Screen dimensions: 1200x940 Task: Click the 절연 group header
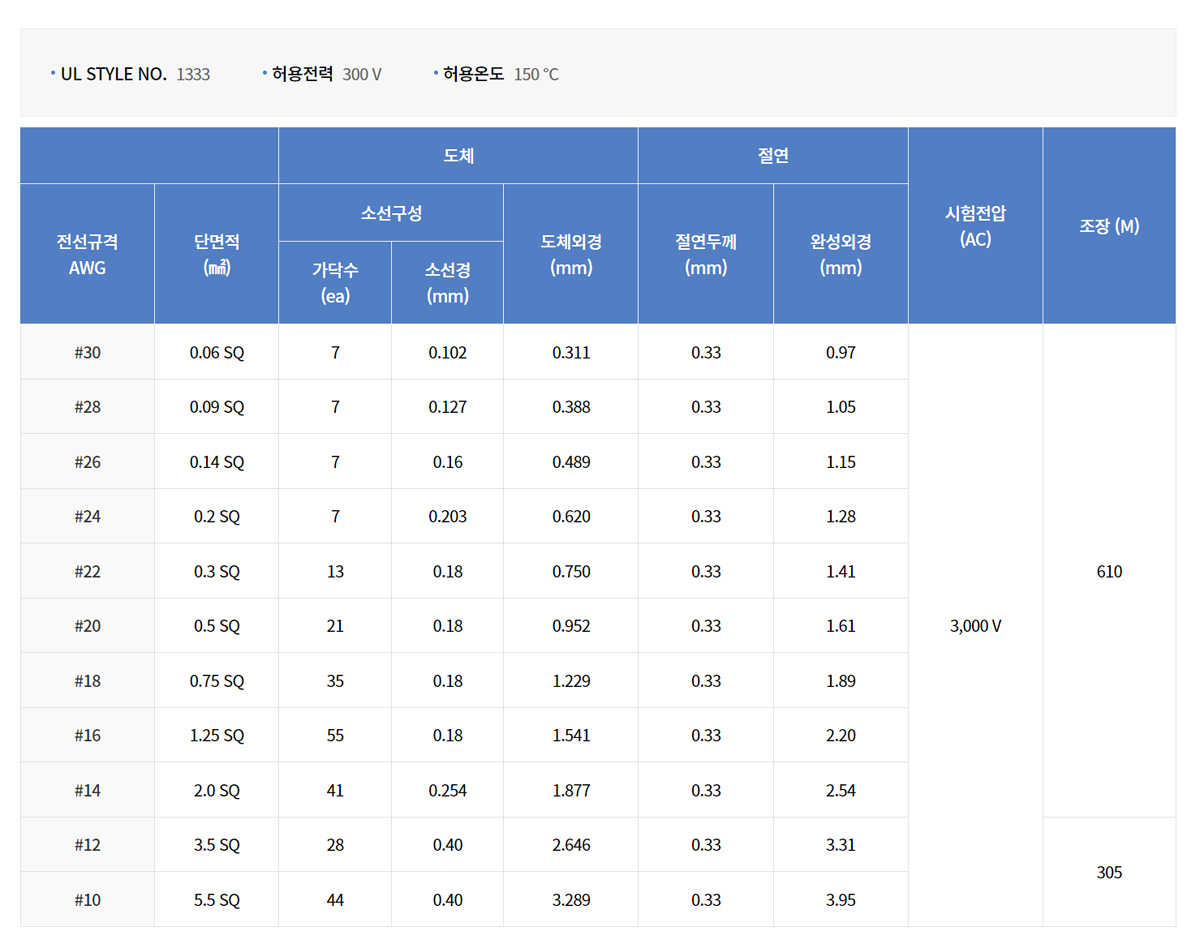(x=772, y=155)
